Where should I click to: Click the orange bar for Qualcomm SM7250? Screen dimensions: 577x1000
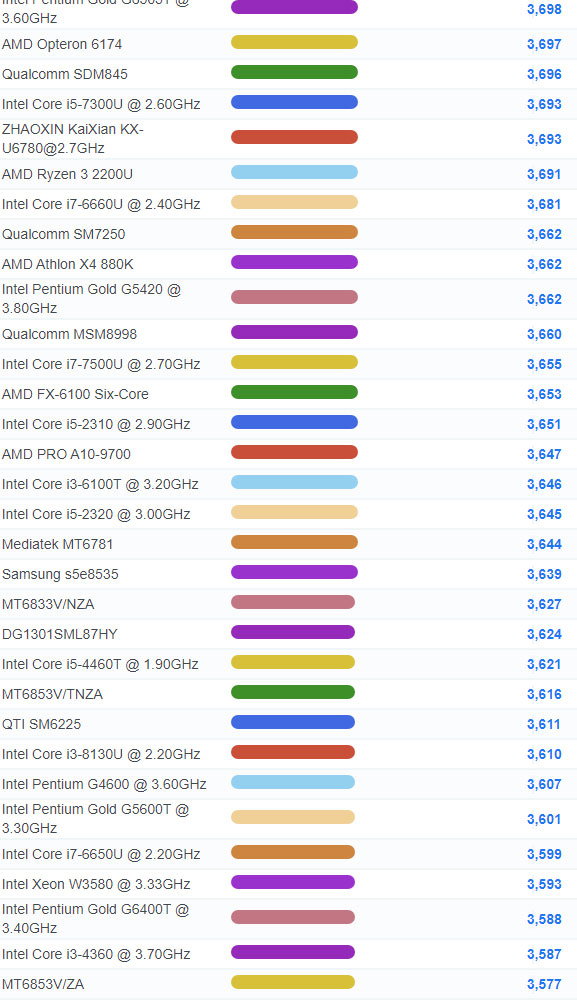[294, 232]
